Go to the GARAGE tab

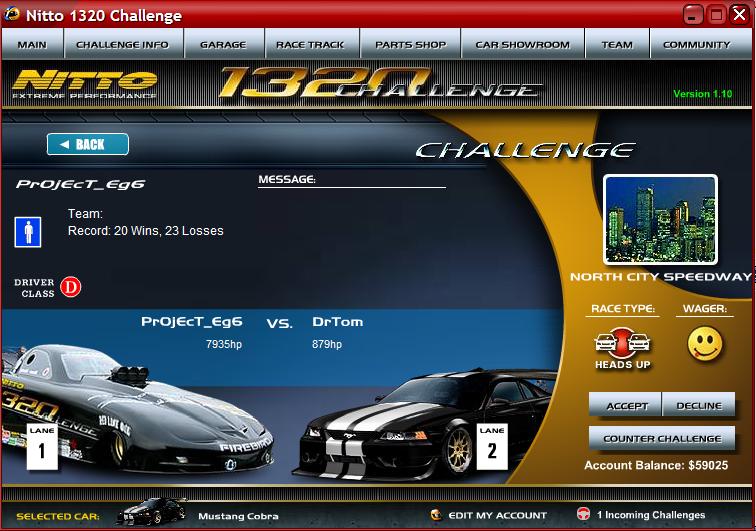point(223,44)
